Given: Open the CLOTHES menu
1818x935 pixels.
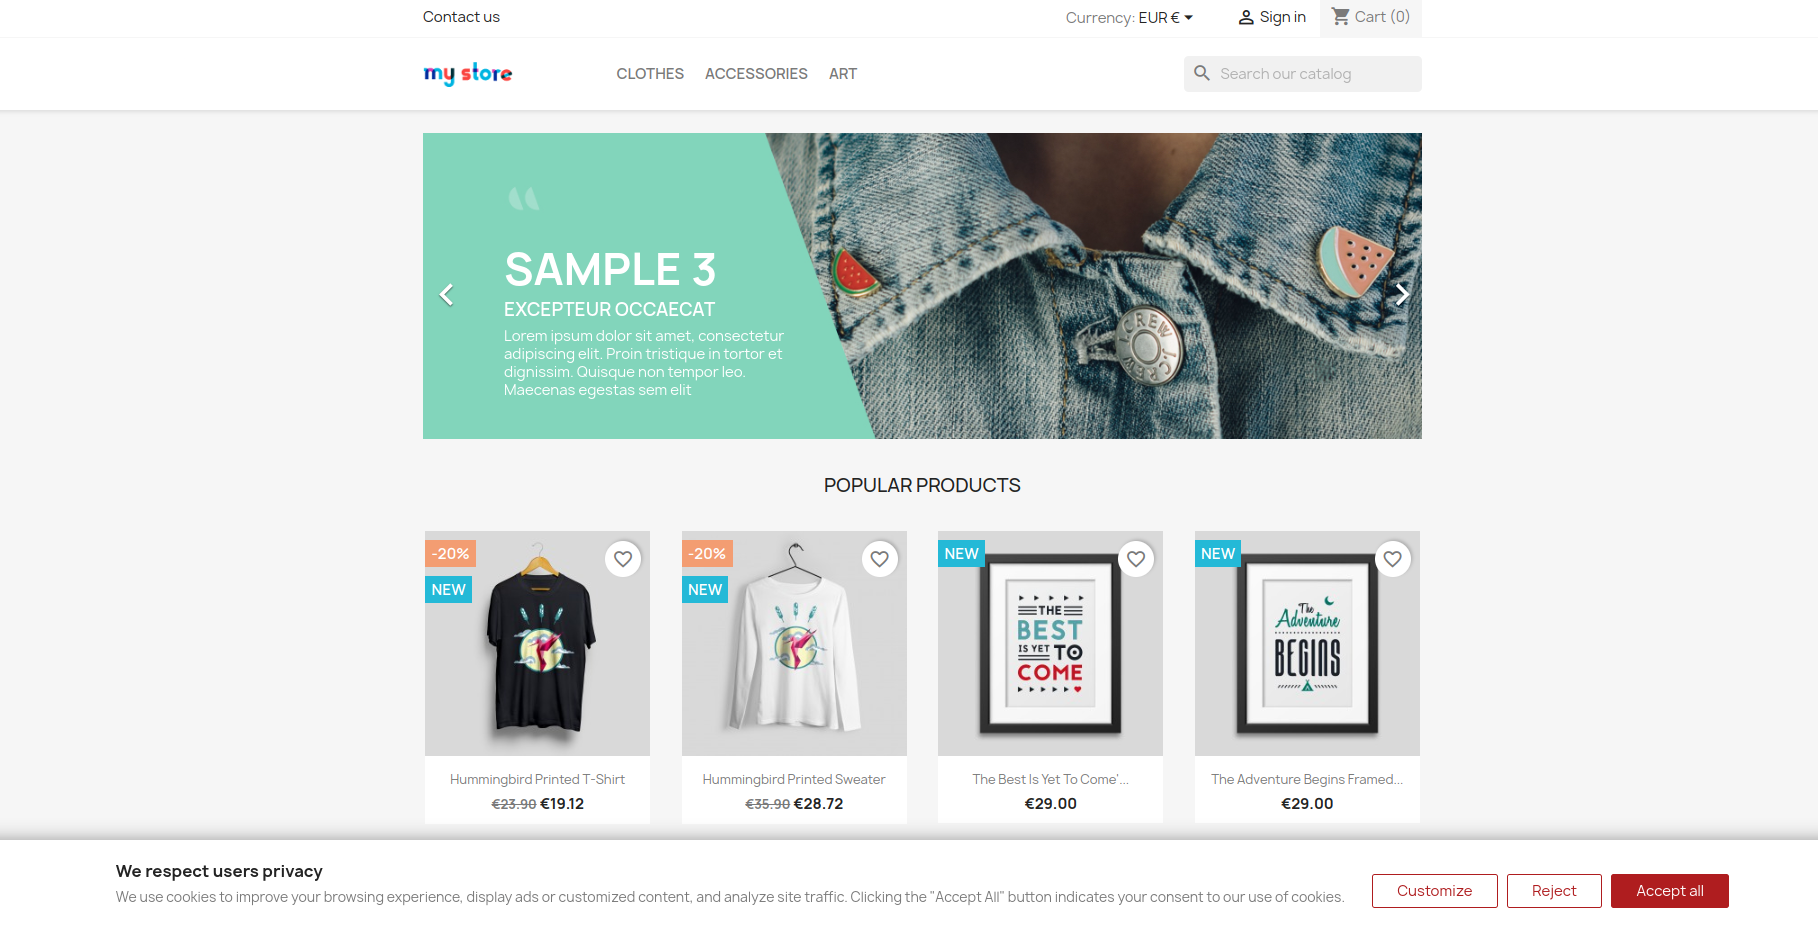Looking at the screenshot, I should 650,74.
